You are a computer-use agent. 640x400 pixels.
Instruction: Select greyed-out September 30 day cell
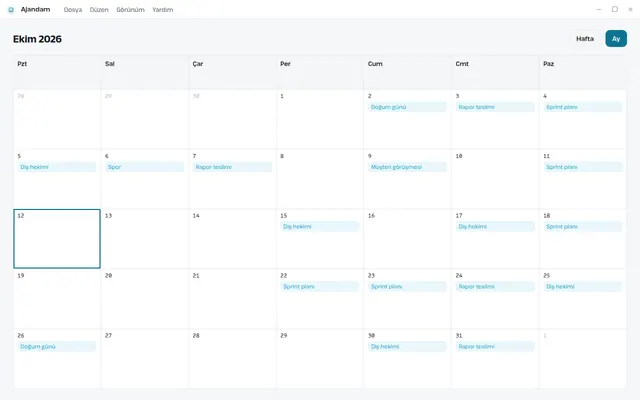(x=232, y=119)
